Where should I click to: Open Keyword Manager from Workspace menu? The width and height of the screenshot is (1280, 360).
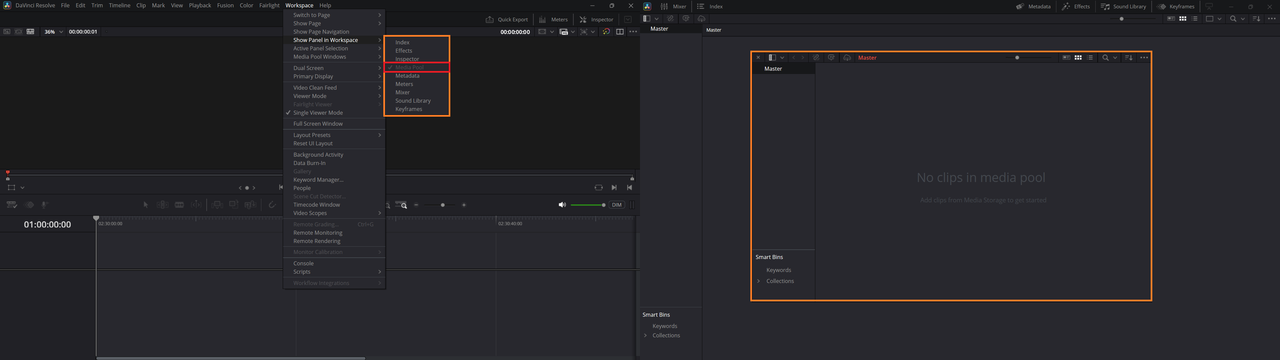point(333,180)
